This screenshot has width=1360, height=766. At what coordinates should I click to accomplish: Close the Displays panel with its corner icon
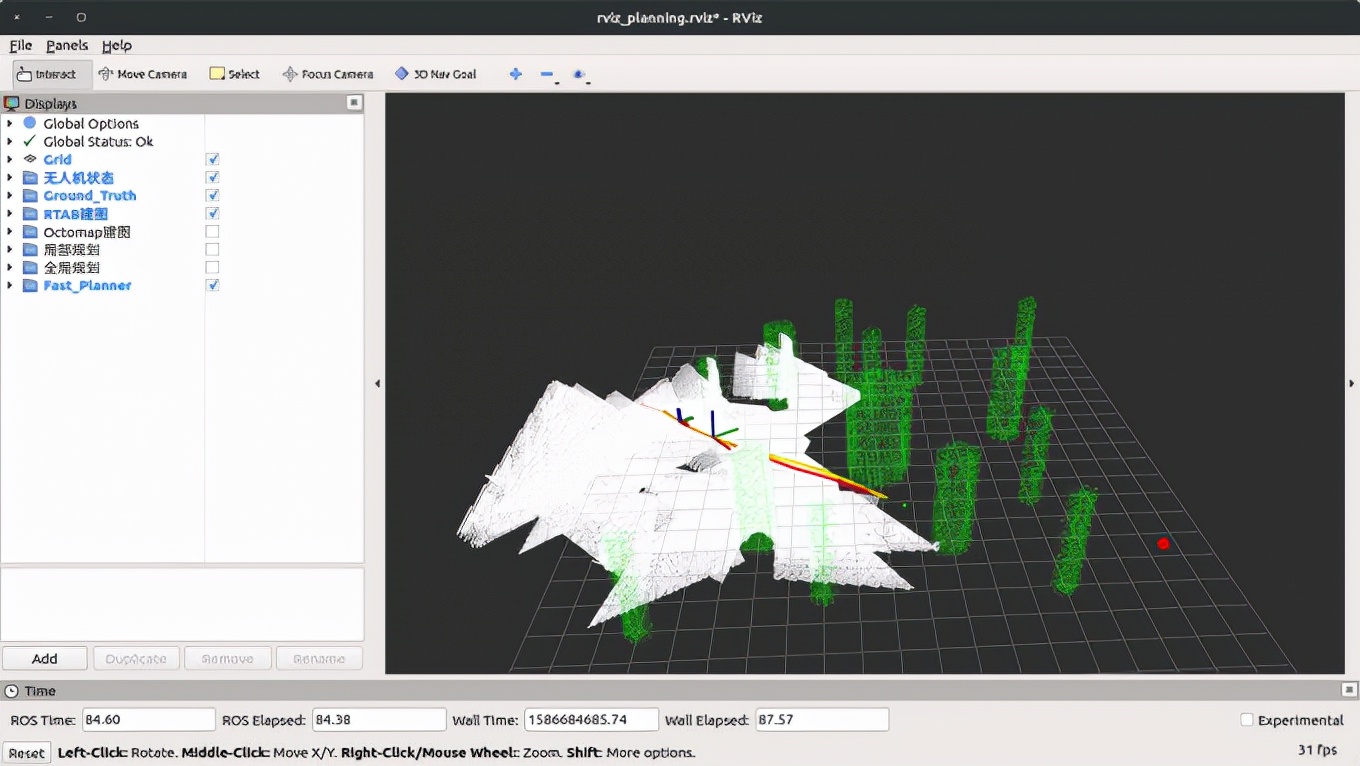[x=354, y=103]
